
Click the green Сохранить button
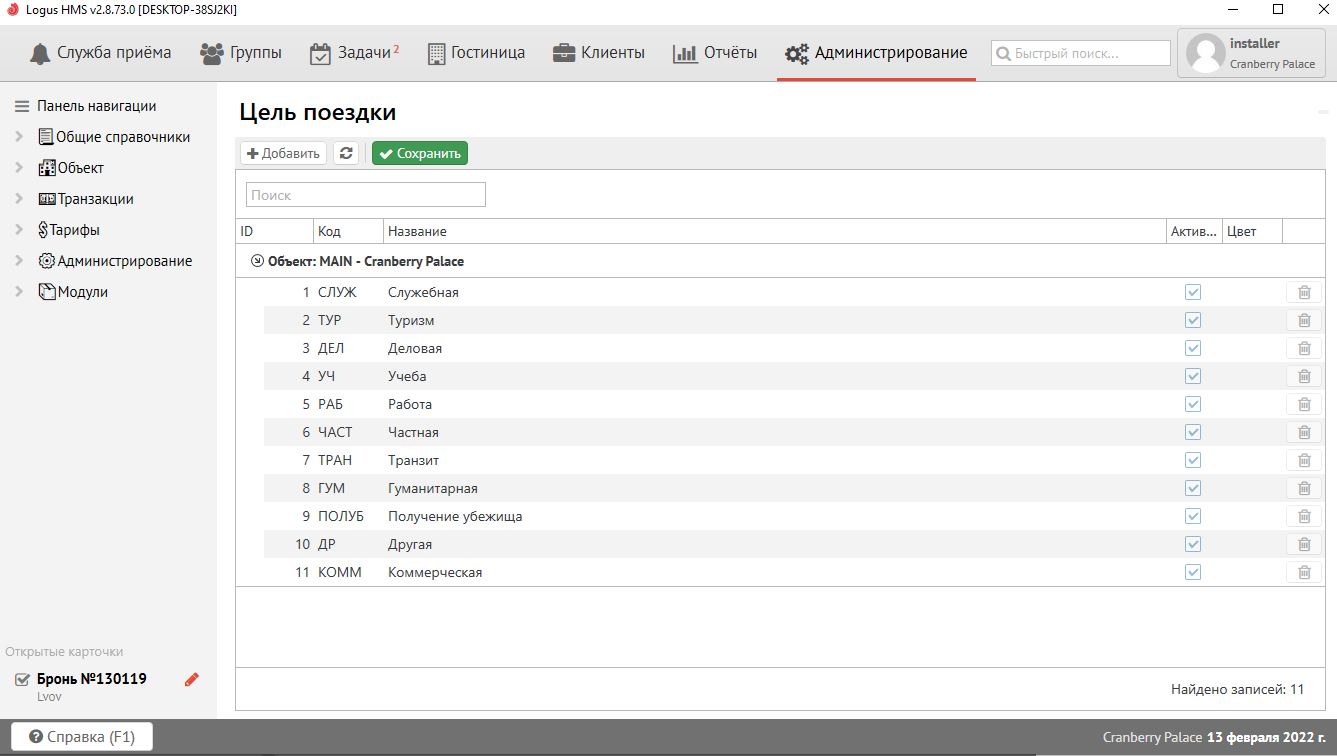pyautogui.click(x=420, y=153)
